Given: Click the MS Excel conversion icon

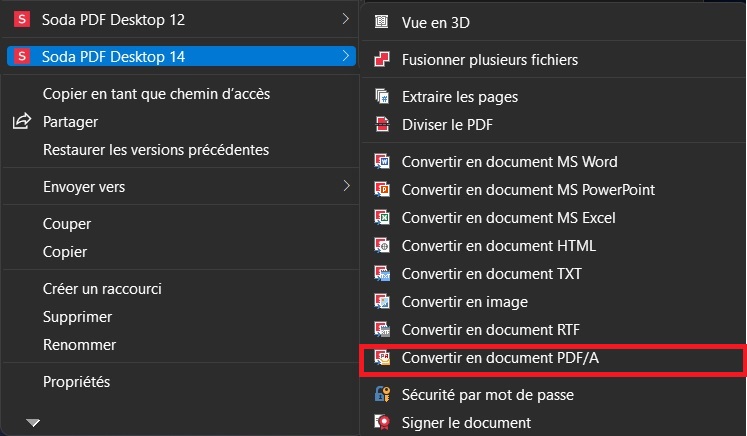Looking at the screenshot, I should [382, 218].
